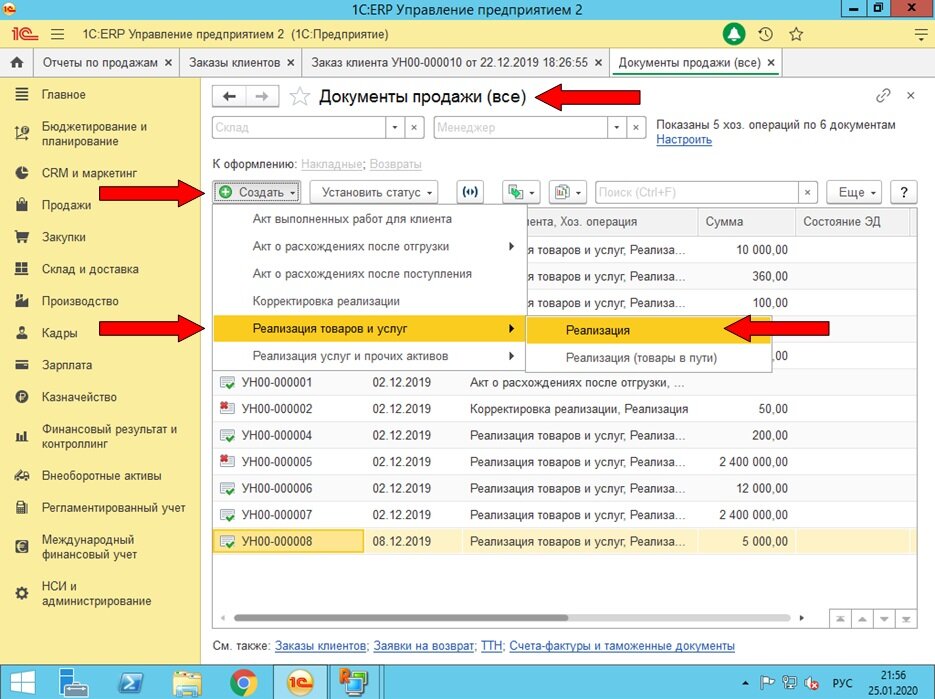Open the create-based-on toolbar dropdown
Viewport: 935px width, 699px height.
pyautogui.click(x=521, y=192)
